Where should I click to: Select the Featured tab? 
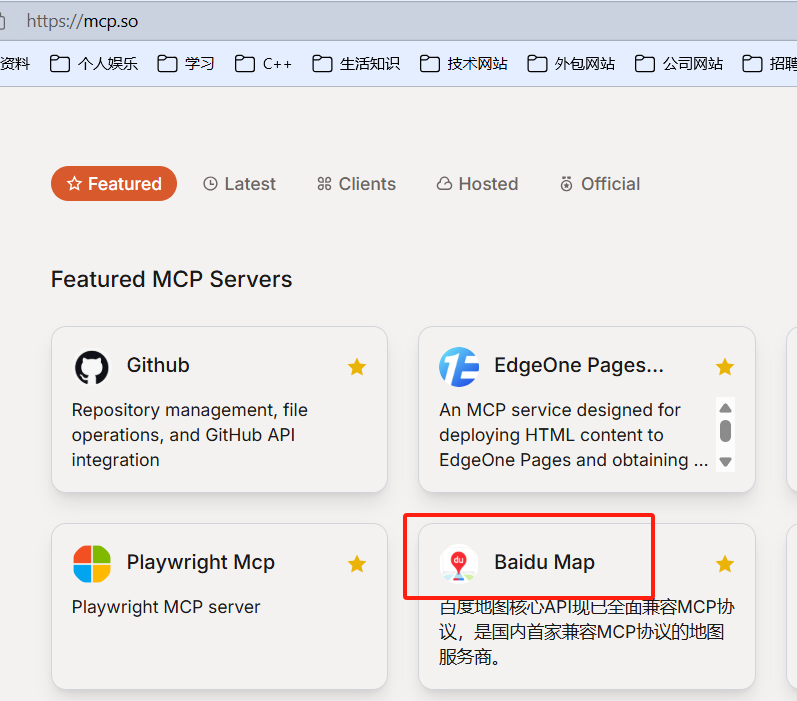coord(114,184)
